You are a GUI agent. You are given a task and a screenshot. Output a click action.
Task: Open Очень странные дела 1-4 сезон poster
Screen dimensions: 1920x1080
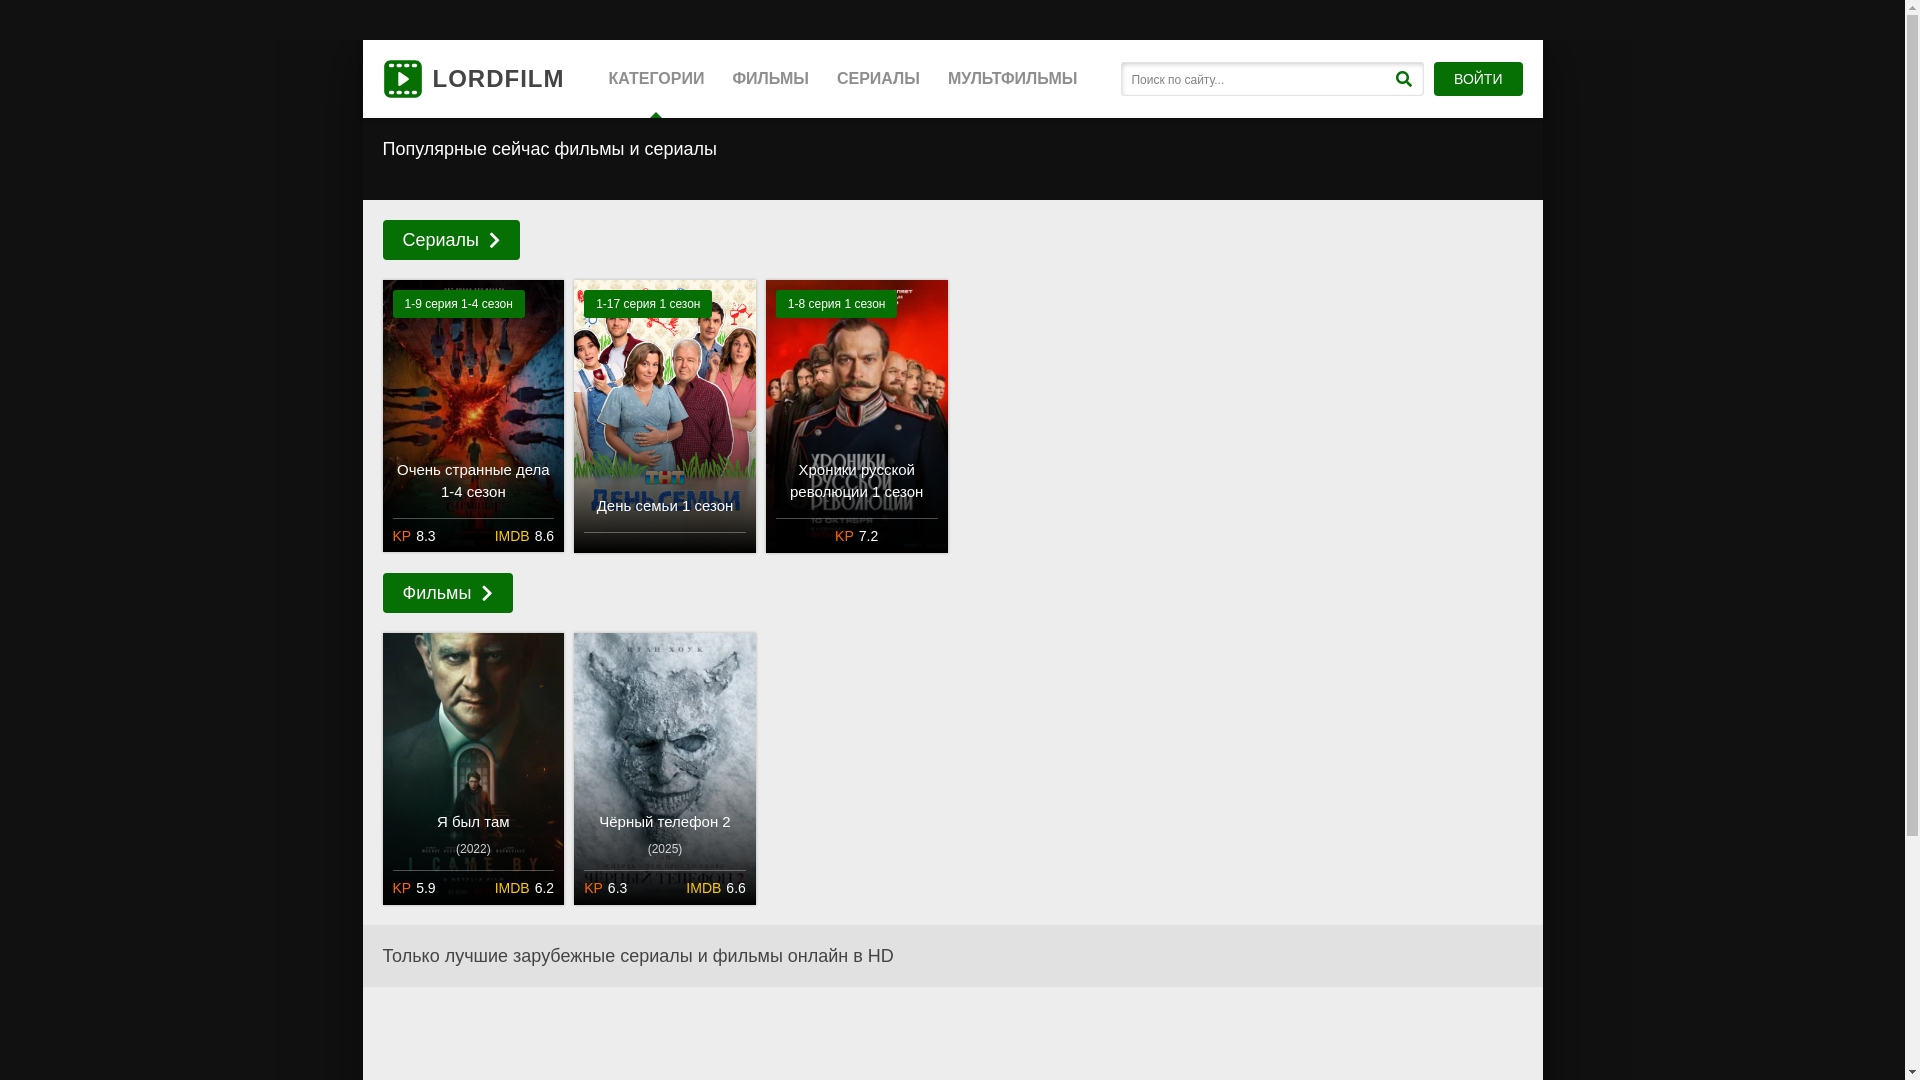click(473, 416)
